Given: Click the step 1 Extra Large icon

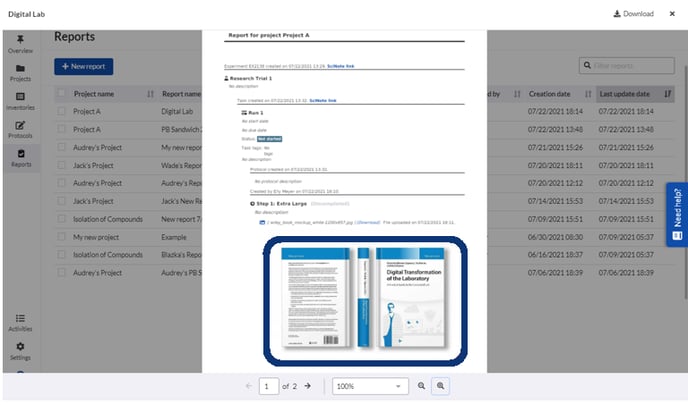Looking at the screenshot, I should (x=252, y=204).
